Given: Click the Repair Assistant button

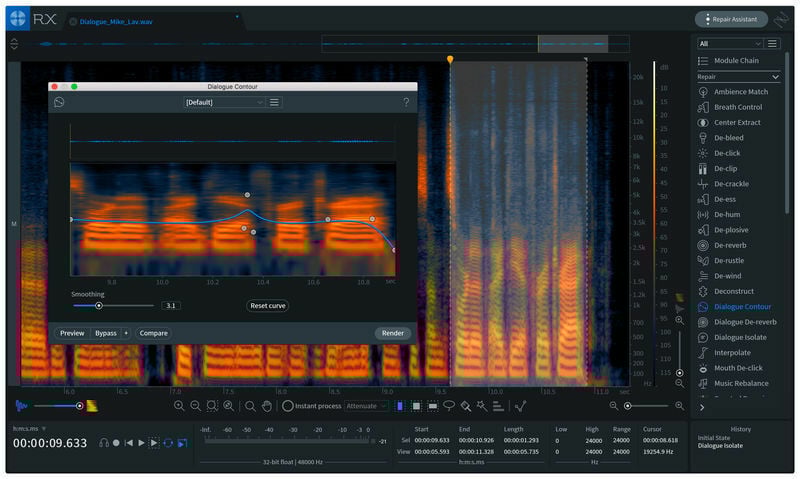Looking at the screenshot, I should pyautogui.click(x=731, y=19).
